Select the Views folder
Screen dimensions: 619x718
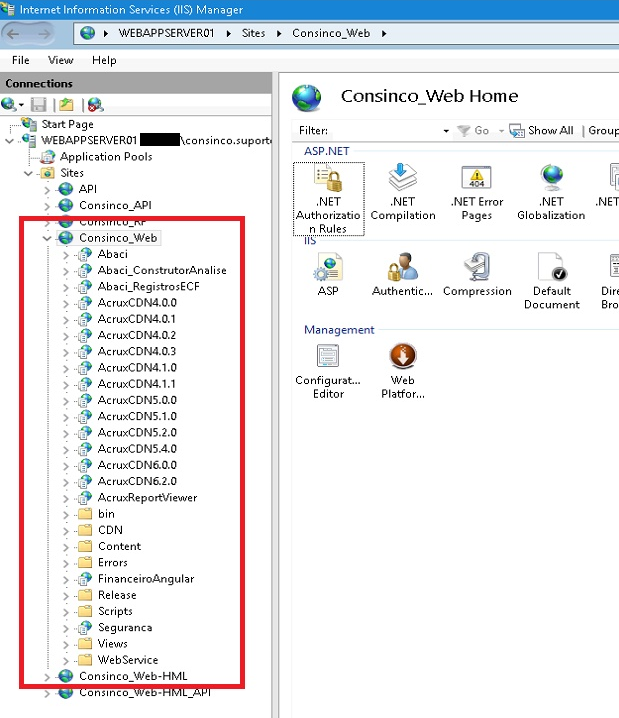coord(113,644)
